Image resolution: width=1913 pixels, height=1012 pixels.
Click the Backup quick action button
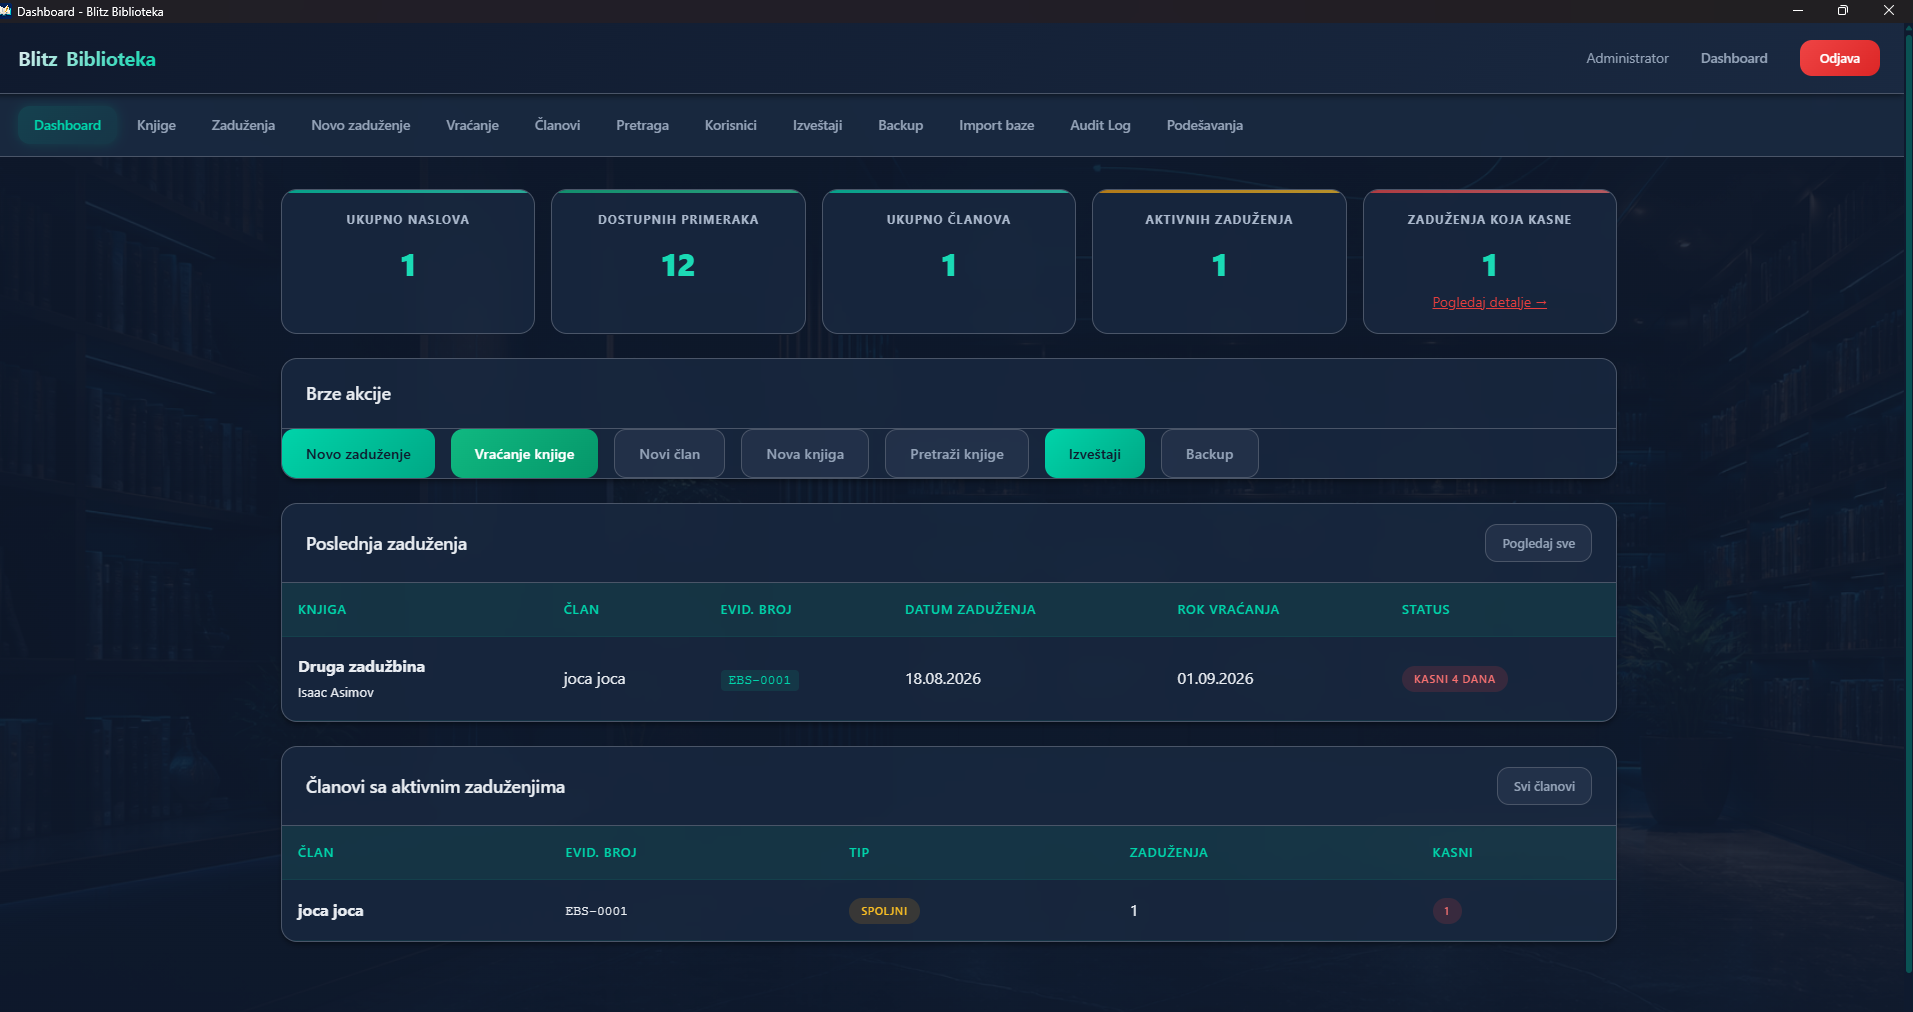pyautogui.click(x=1209, y=454)
